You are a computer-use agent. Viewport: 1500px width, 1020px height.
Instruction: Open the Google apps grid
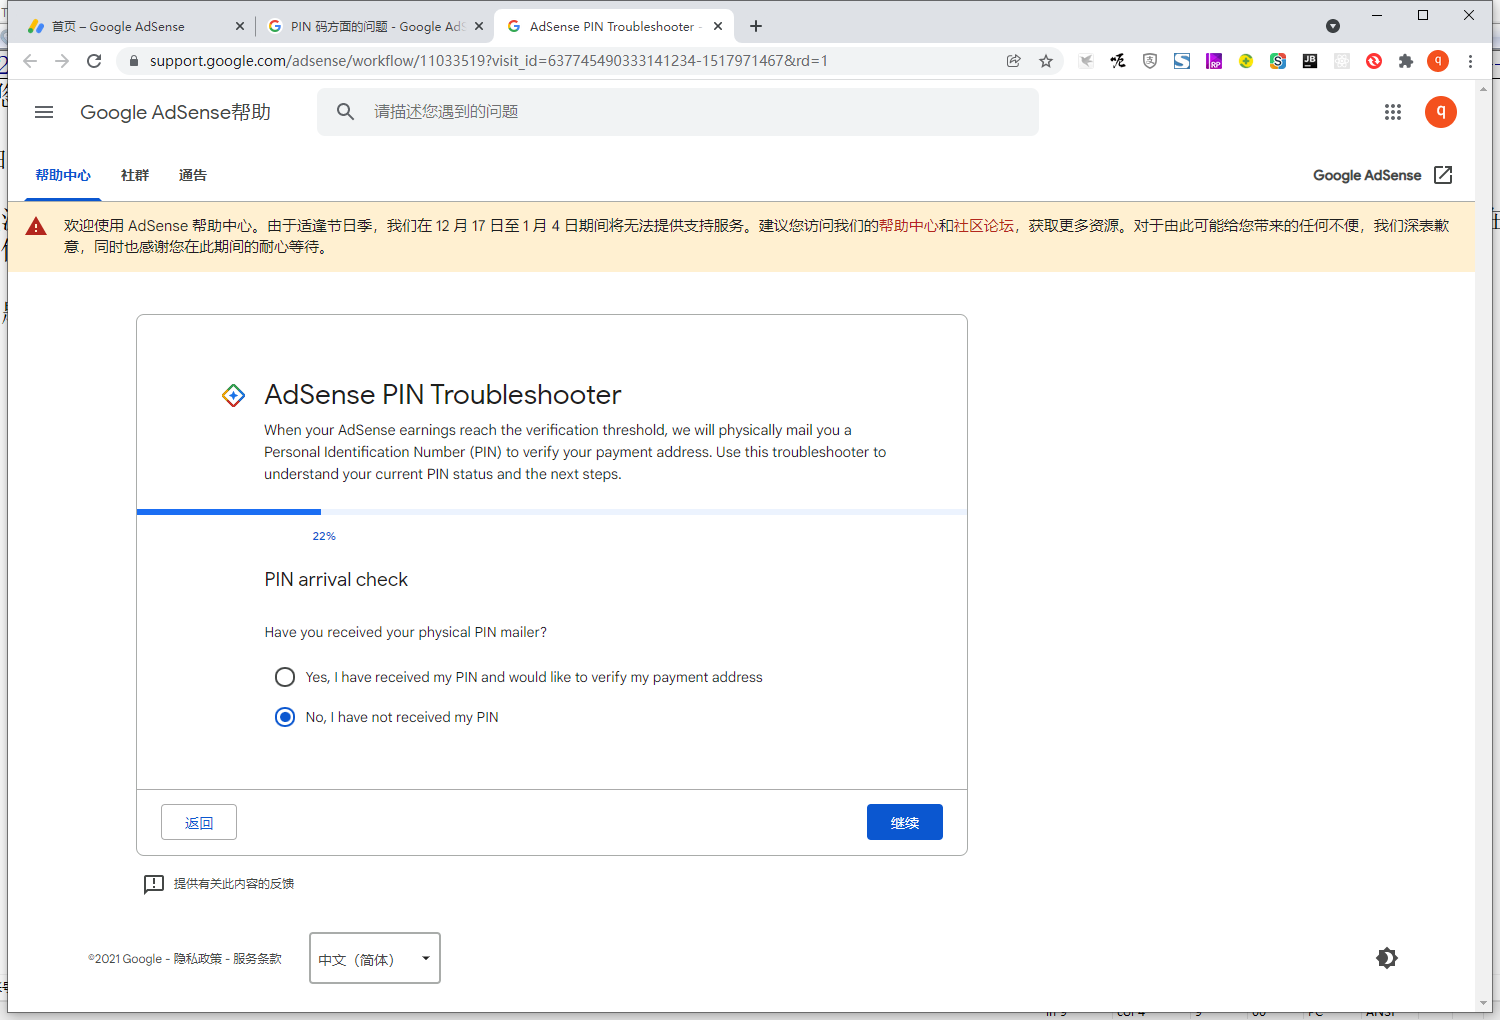tap(1393, 112)
